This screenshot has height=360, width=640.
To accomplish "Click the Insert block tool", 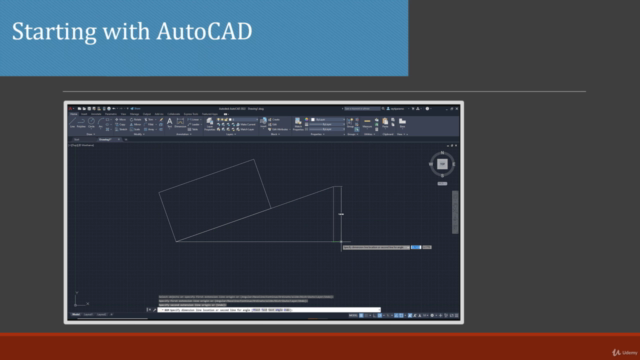I will coord(263,122).
